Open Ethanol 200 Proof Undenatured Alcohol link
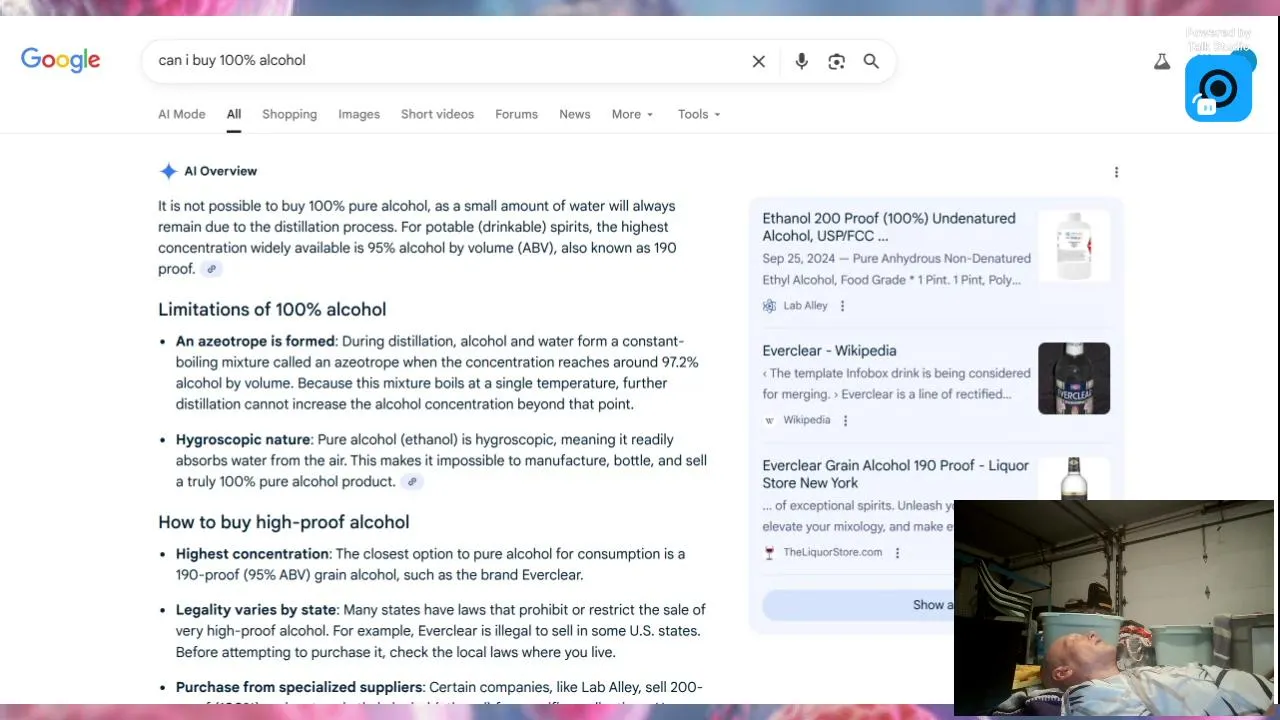The height and width of the screenshot is (720, 1280). tap(889, 227)
